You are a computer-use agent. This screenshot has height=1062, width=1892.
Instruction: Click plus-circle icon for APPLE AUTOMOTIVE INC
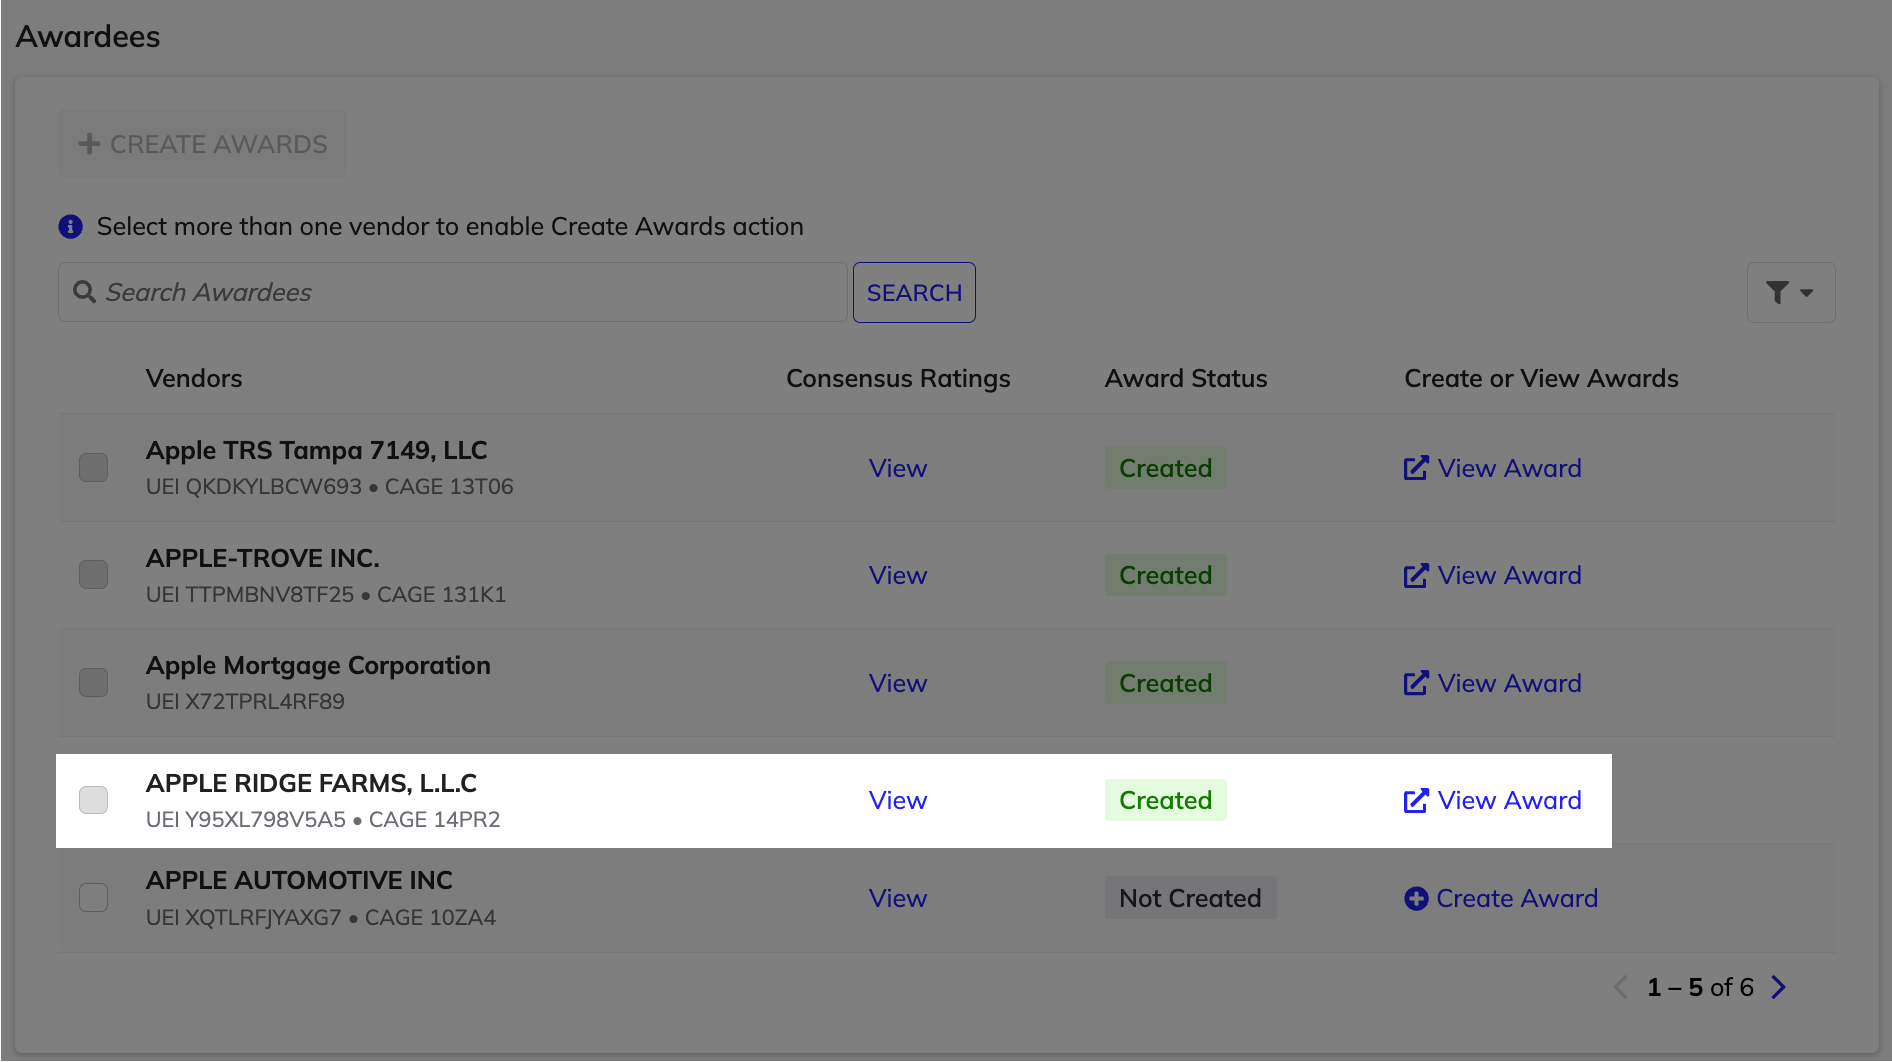pos(1416,898)
